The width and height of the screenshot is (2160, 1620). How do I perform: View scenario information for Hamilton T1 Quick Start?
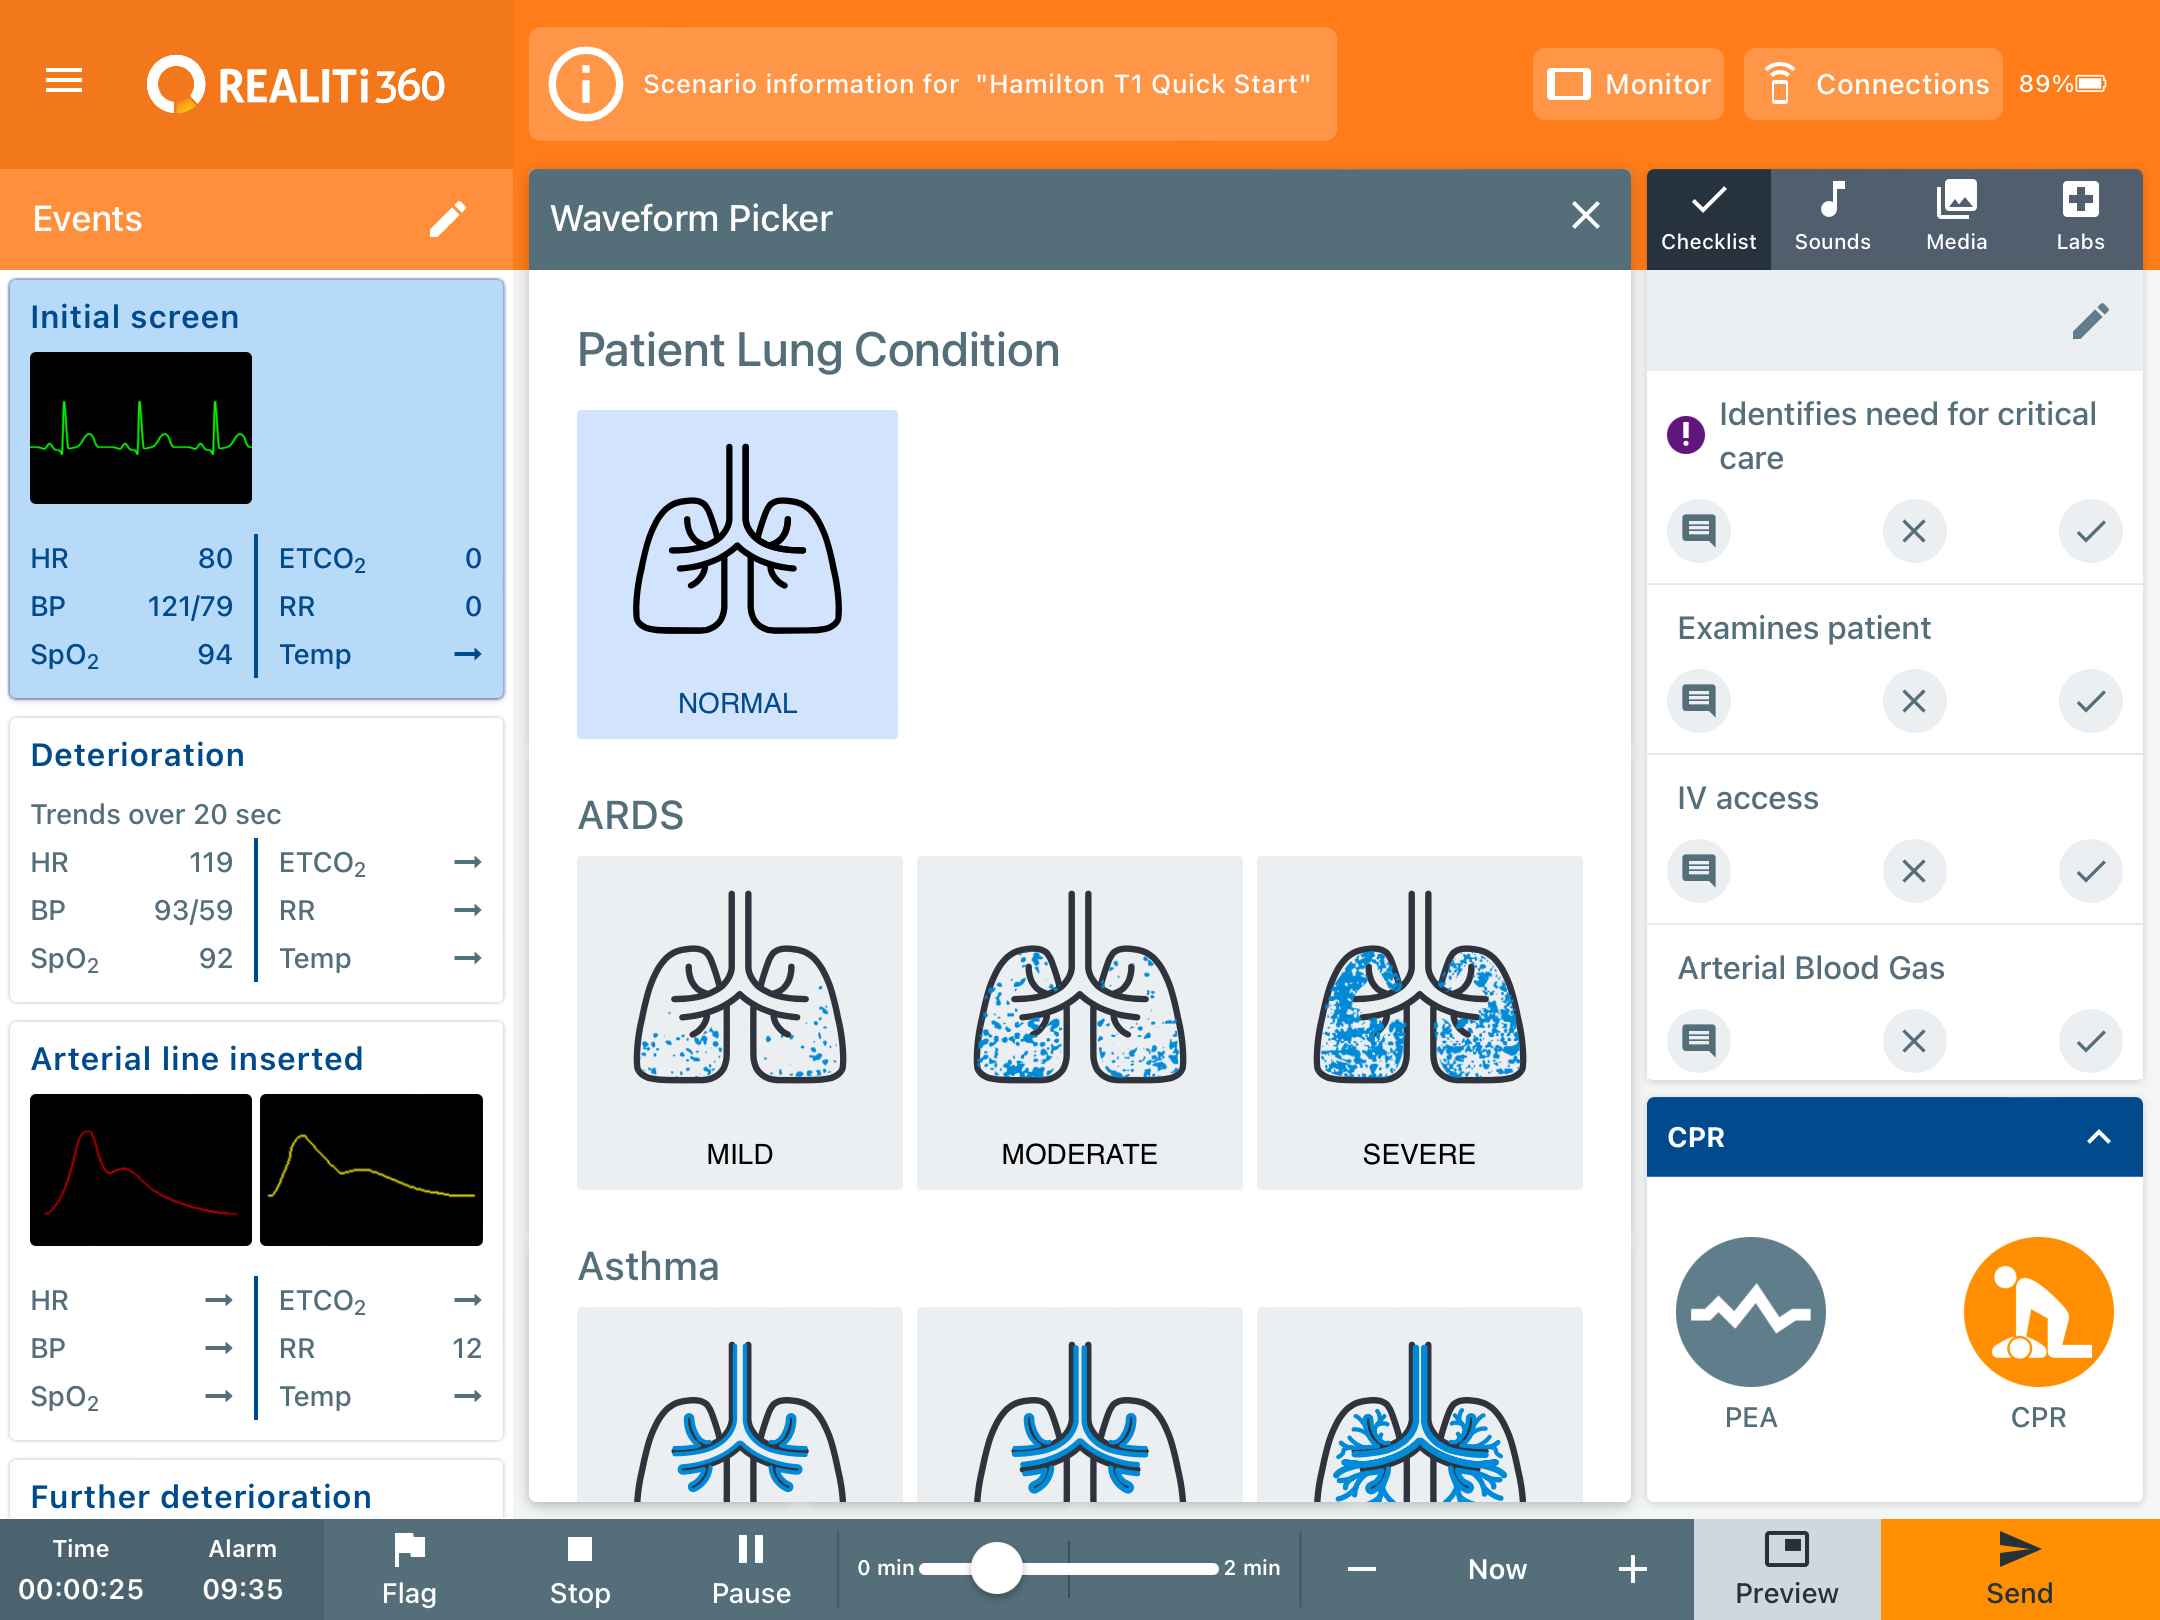tap(930, 84)
